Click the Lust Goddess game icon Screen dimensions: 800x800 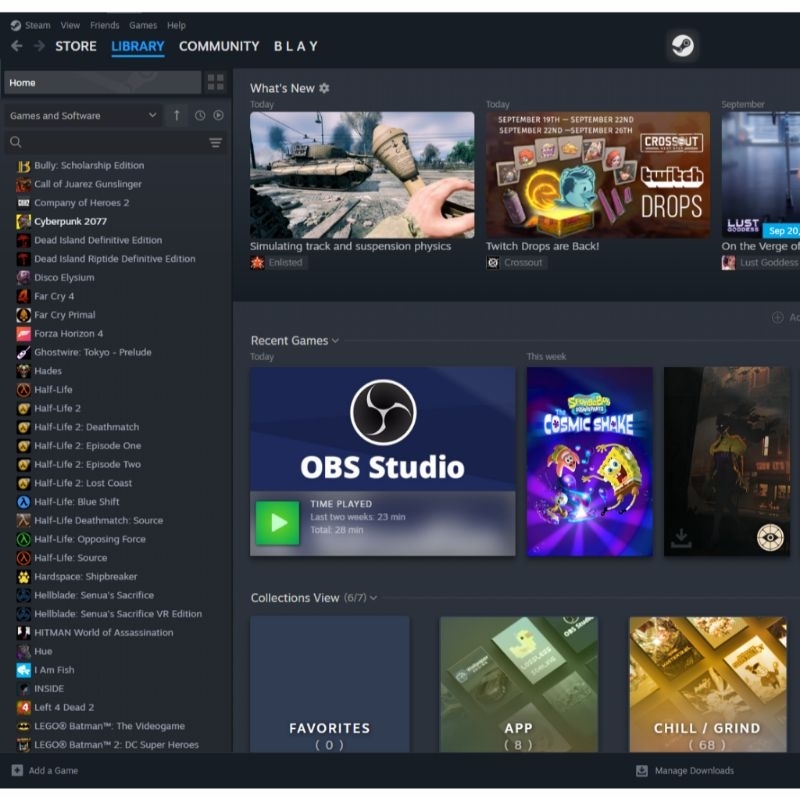pos(728,263)
